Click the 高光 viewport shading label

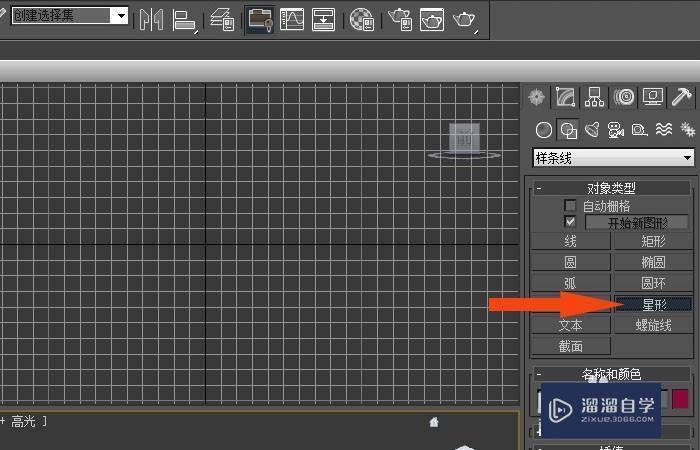23,421
